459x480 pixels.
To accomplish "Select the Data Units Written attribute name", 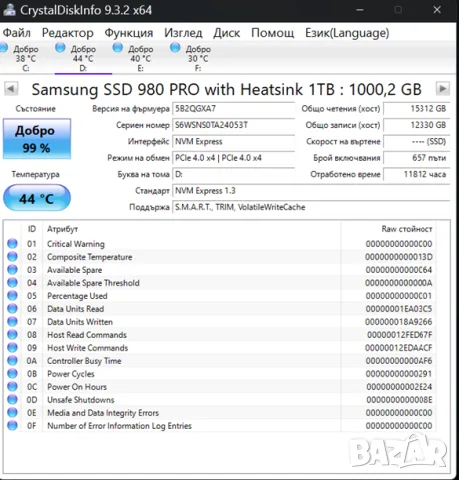I will coord(80,322).
